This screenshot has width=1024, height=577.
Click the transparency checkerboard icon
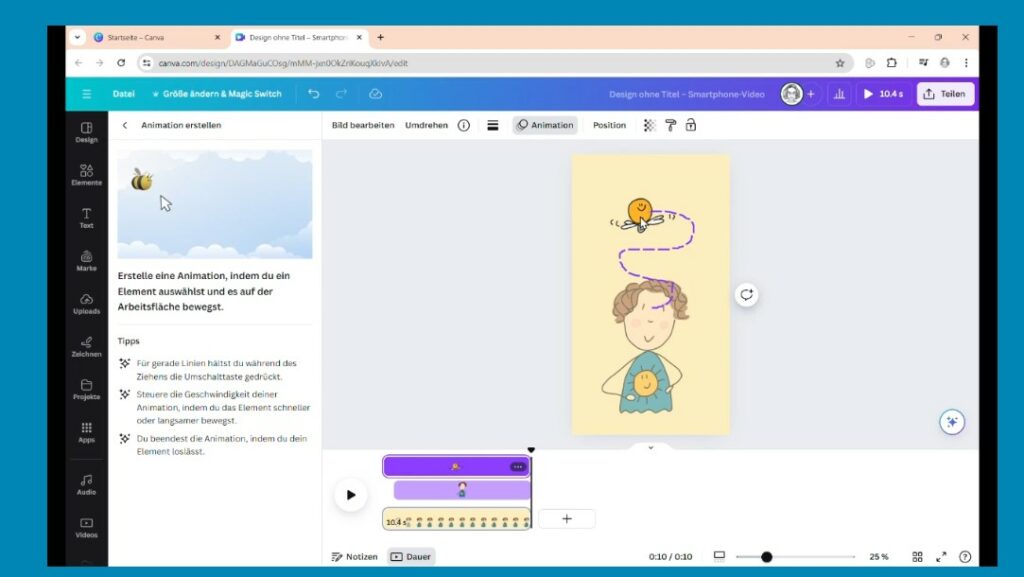tap(650, 125)
